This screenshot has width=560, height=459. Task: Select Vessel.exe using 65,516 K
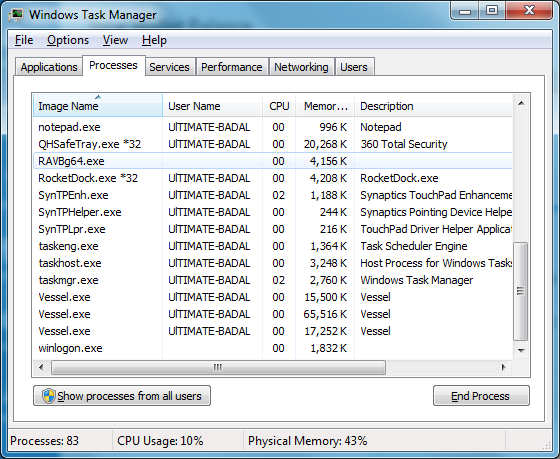click(x=272, y=314)
